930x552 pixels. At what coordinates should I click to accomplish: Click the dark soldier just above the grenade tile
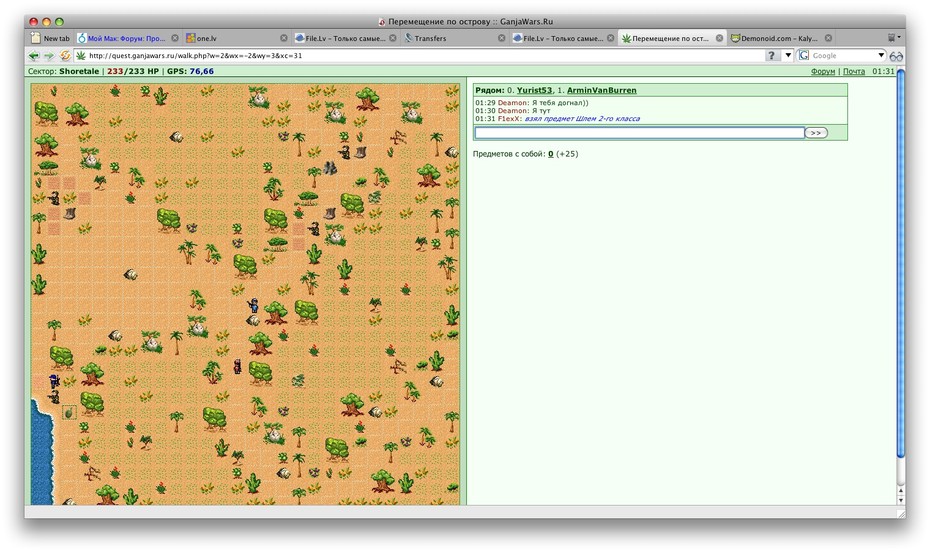point(55,397)
